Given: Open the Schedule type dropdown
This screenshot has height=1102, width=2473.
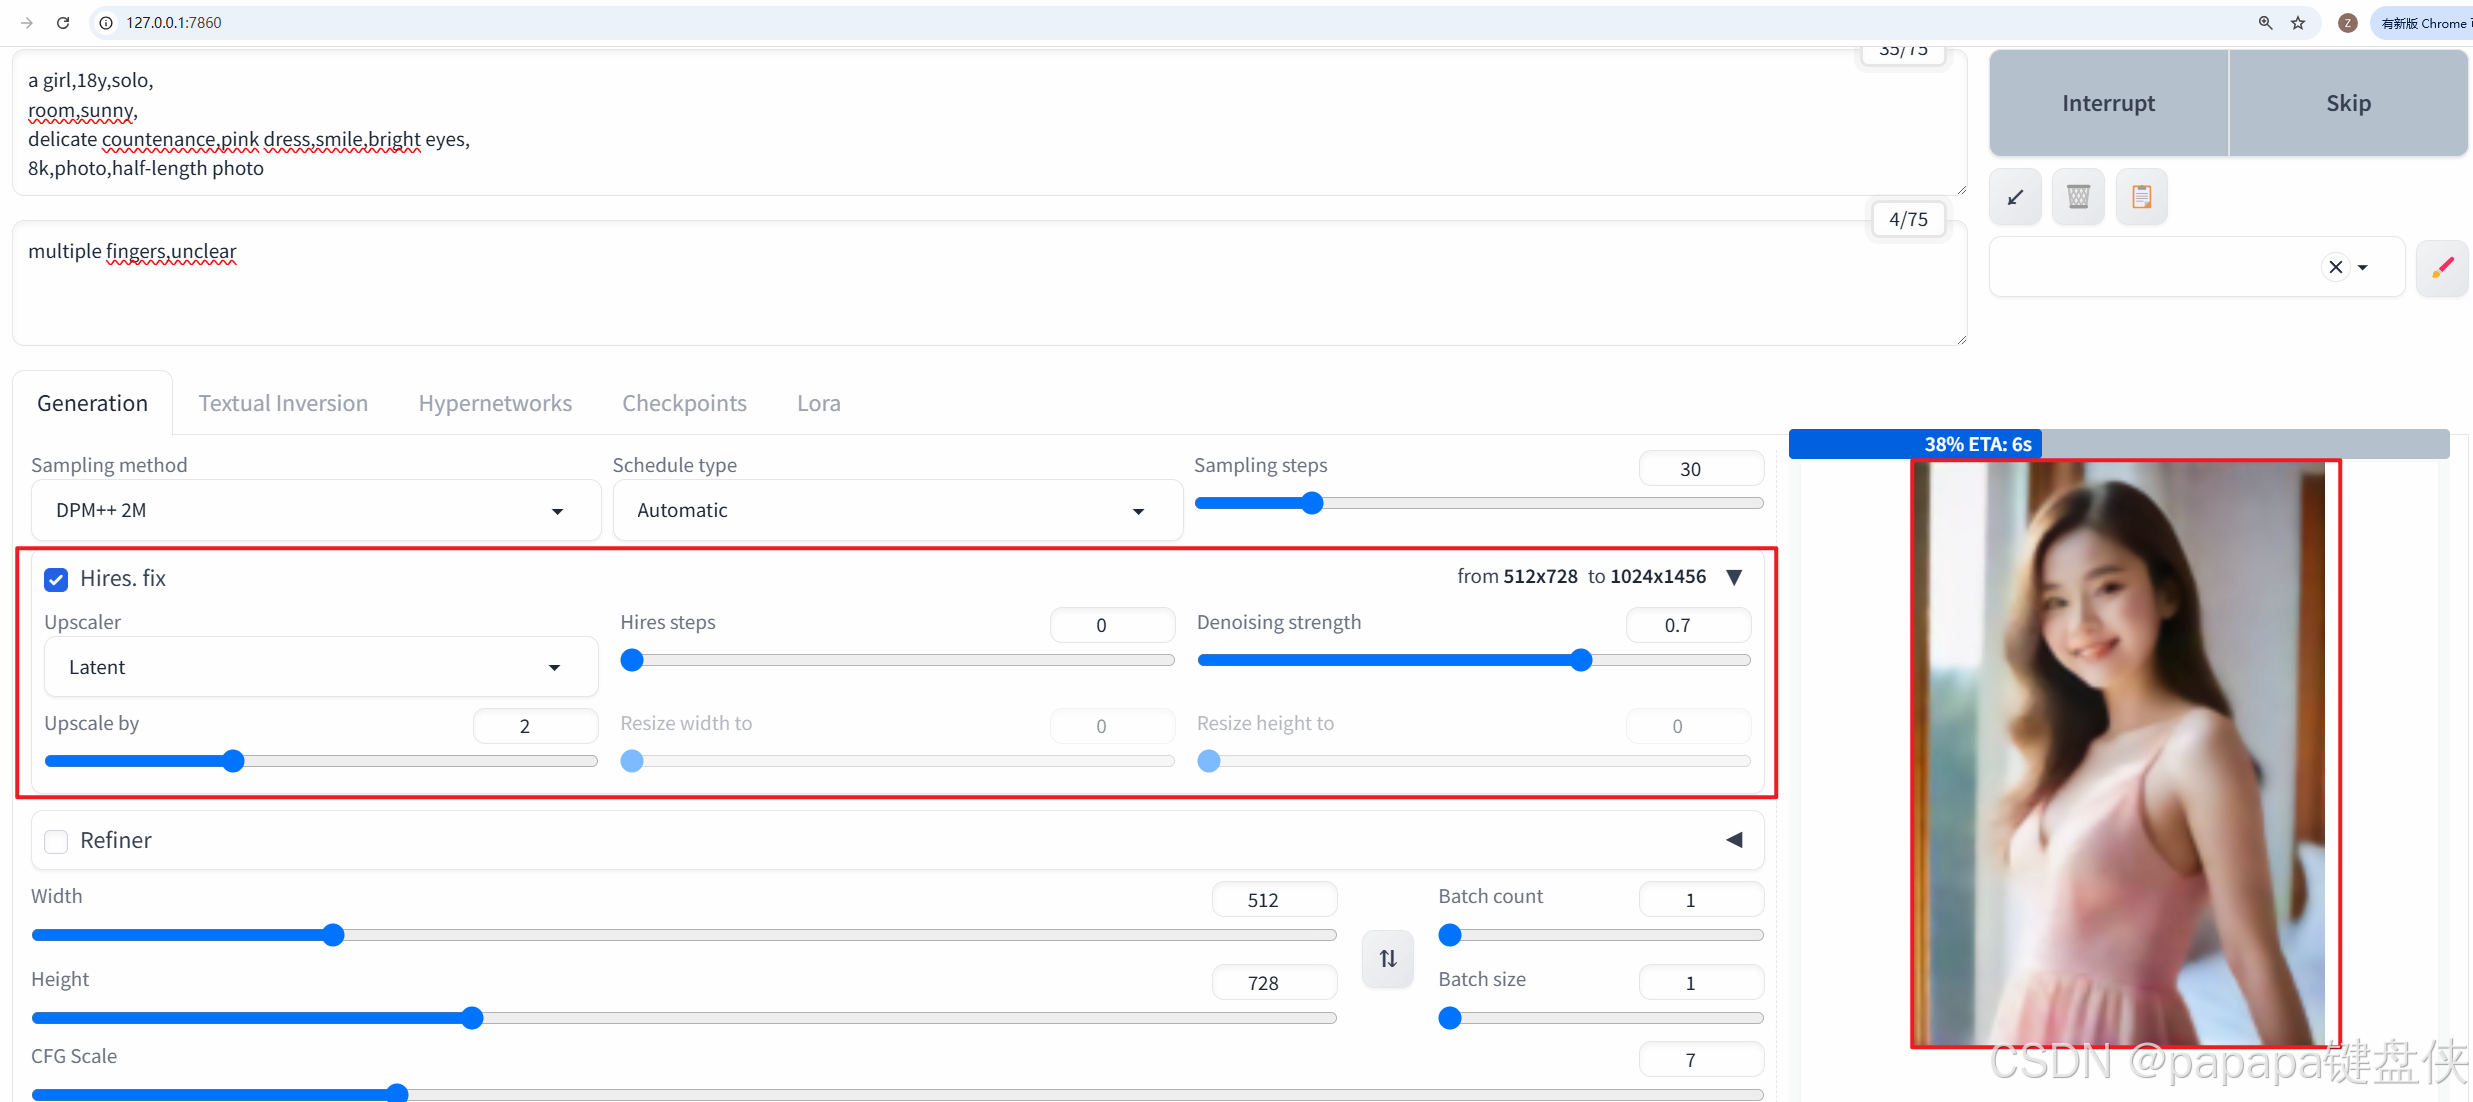Looking at the screenshot, I should pos(897,511).
